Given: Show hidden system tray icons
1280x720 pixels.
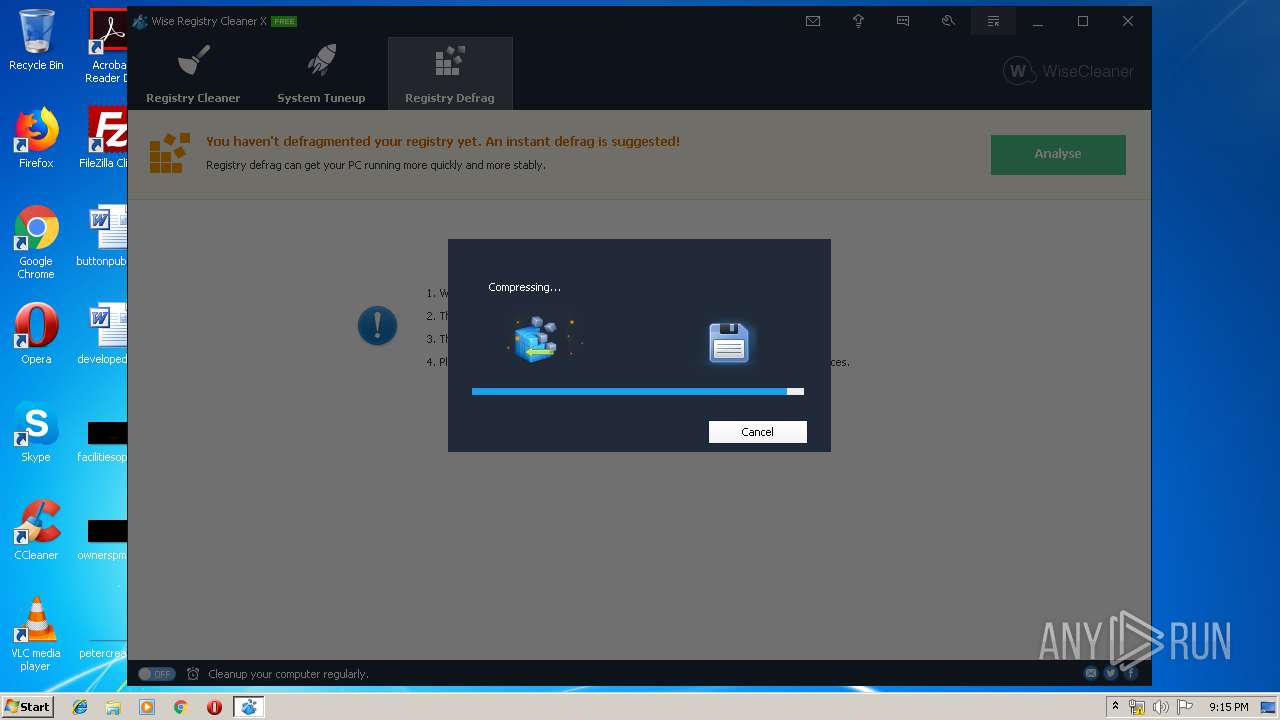Looking at the screenshot, I should (x=1115, y=707).
